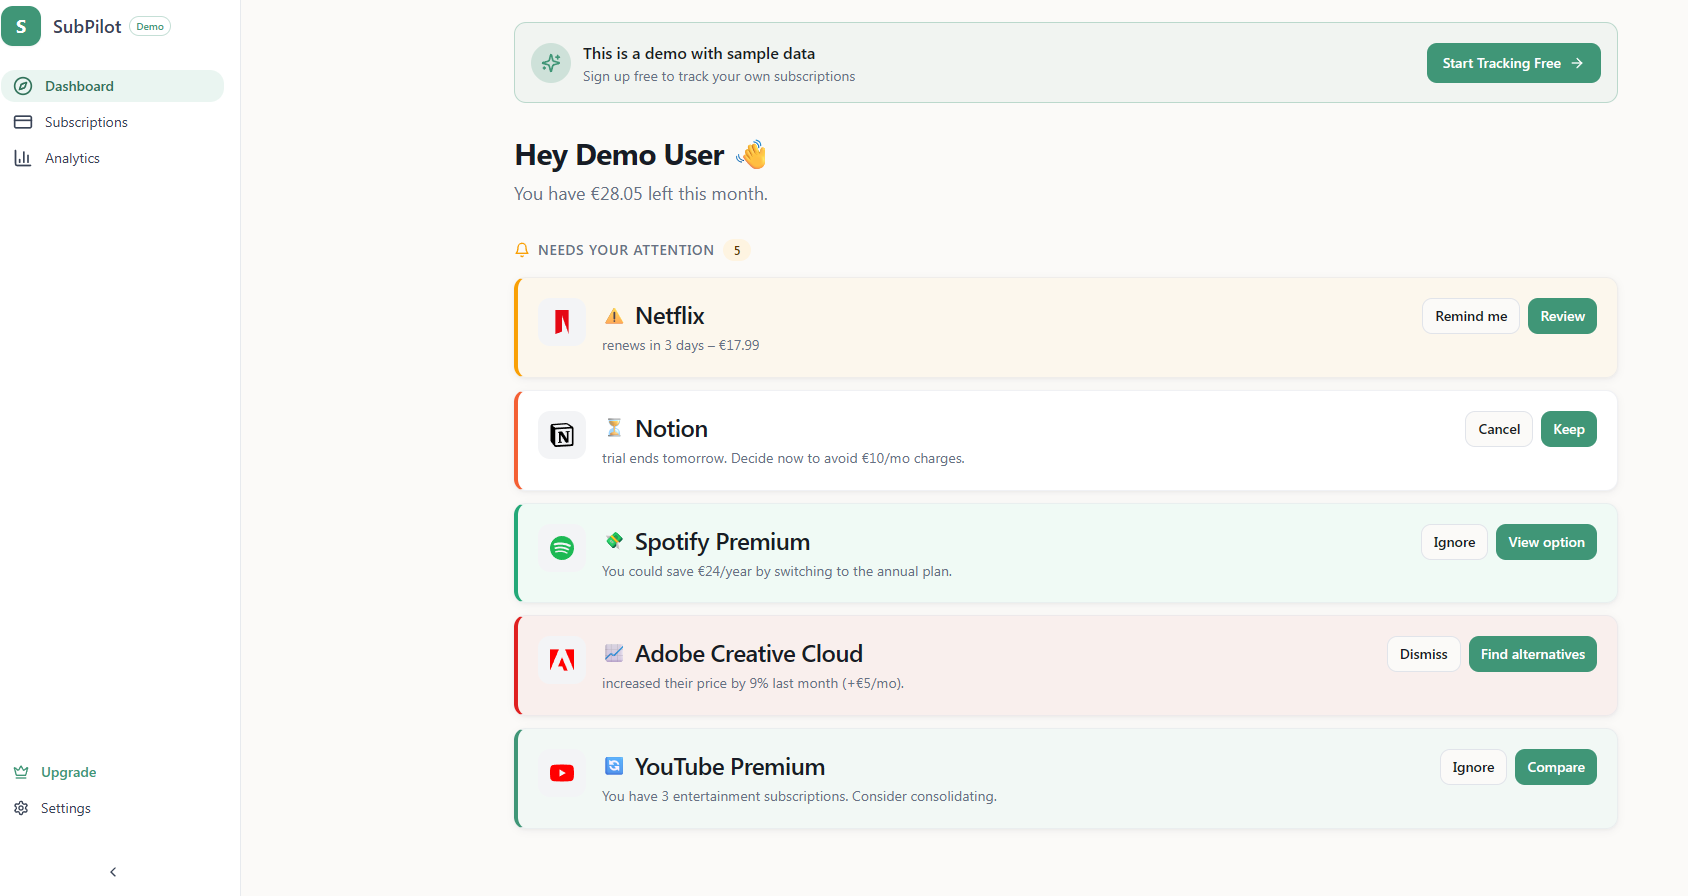Click the Analytics bar chart icon

coord(23,158)
